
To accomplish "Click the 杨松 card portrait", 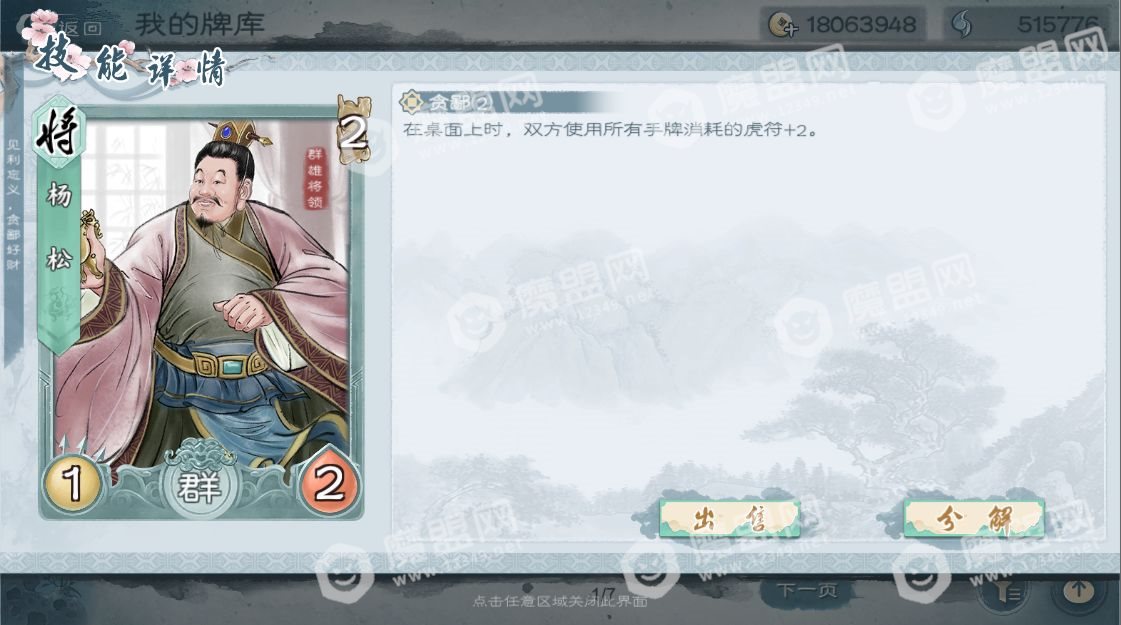I will pyautogui.click(x=214, y=293).
